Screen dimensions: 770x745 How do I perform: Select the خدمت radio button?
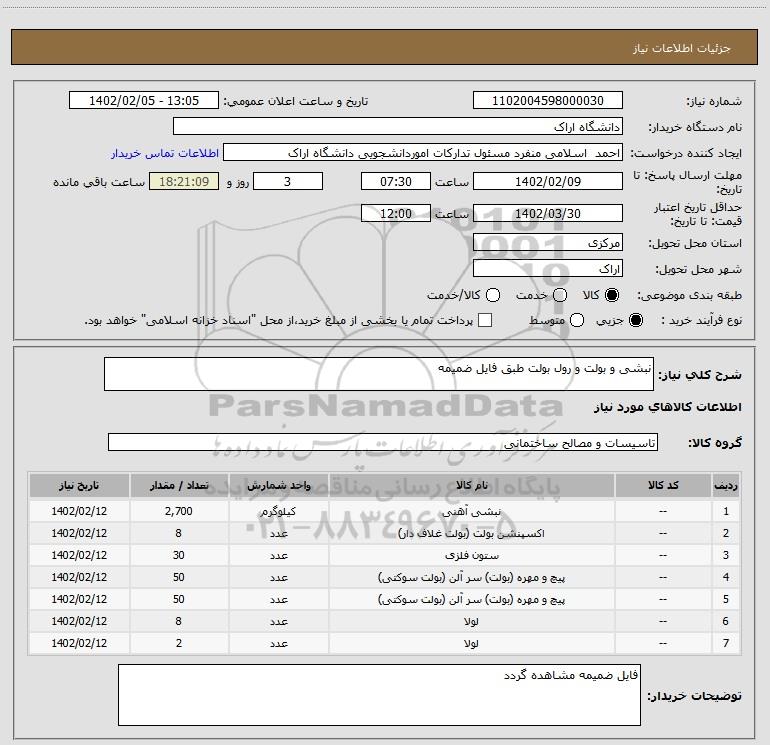(560, 295)
